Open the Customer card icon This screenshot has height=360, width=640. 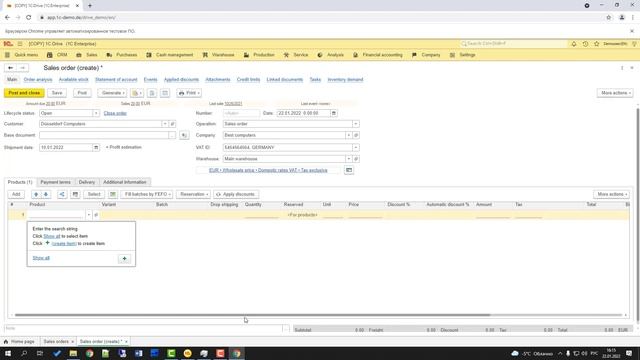pyautogui.click(x=172, y=124)
